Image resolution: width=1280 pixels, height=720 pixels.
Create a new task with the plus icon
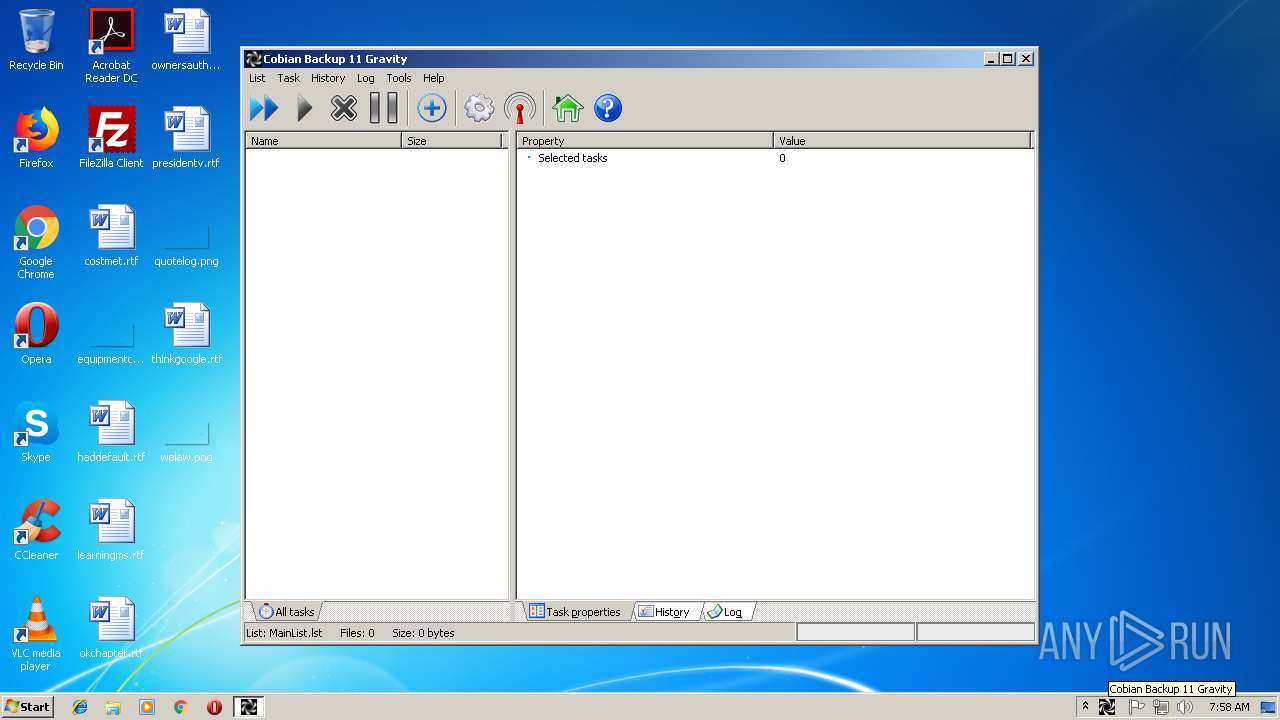click(x=432, y=108)
